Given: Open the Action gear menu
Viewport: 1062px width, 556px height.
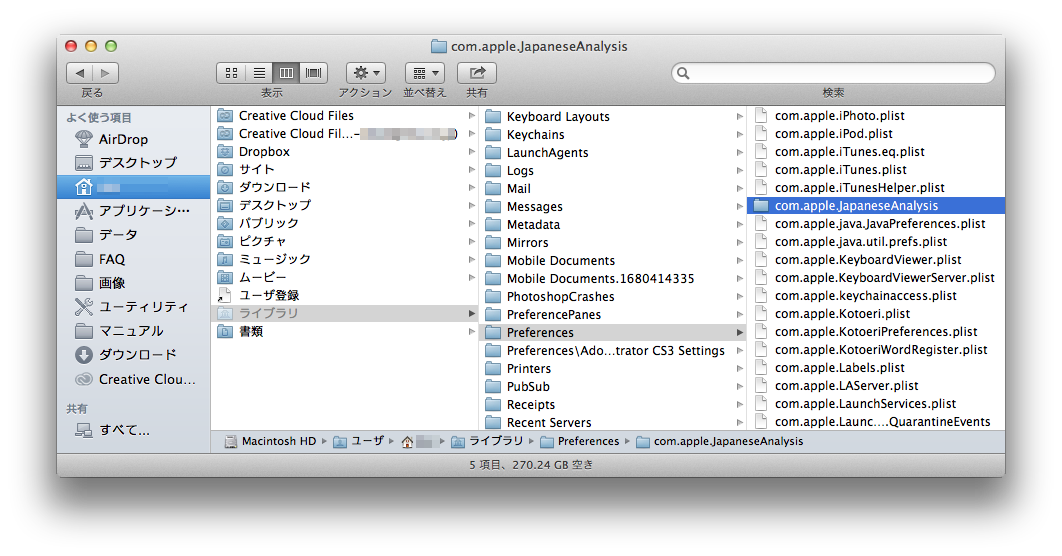Looking at the screenshot, I should 366,72.
